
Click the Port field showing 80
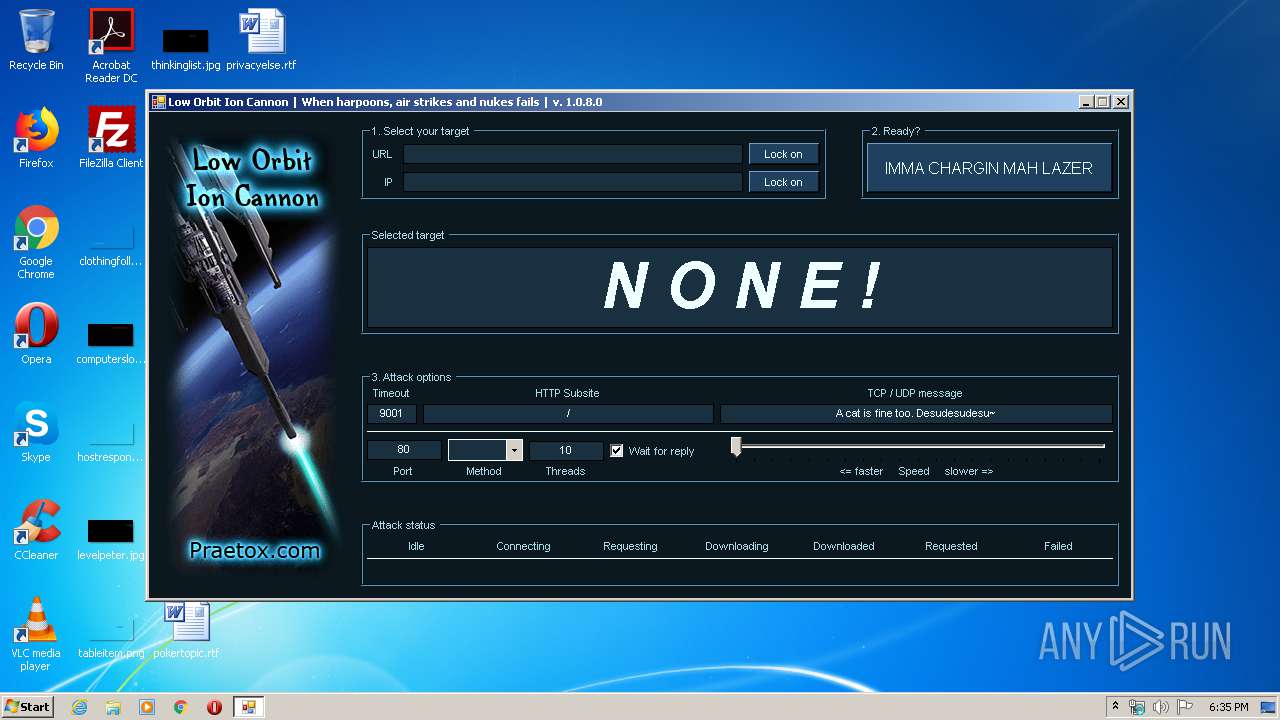tap(404, 450)
